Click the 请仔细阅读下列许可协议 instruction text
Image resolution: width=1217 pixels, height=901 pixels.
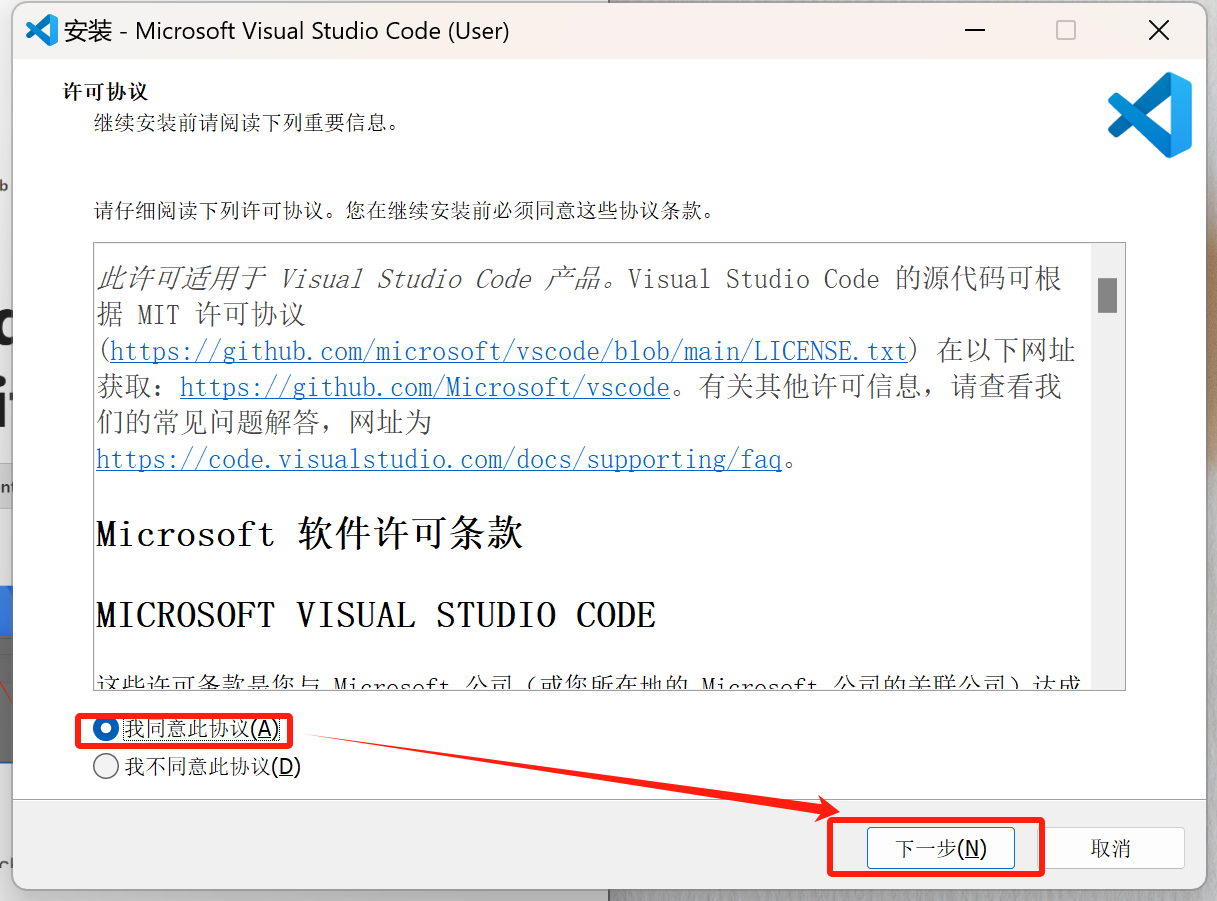coord(404,212)
